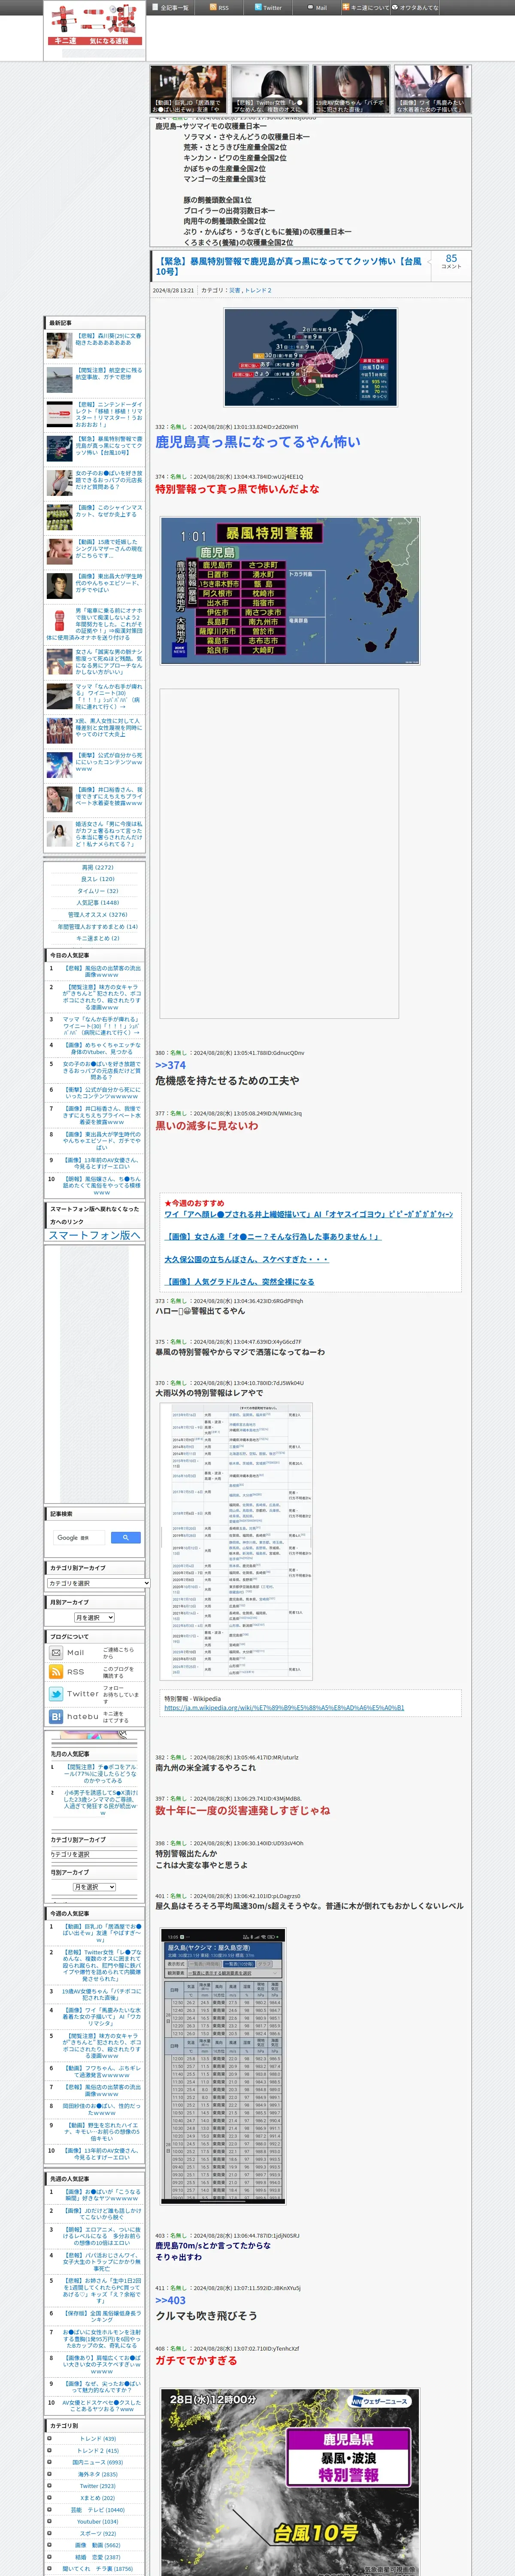Open today's ranking item 公式が自分から死にに
This screenshot has width=515, height=2576.
click(102, 1093)
